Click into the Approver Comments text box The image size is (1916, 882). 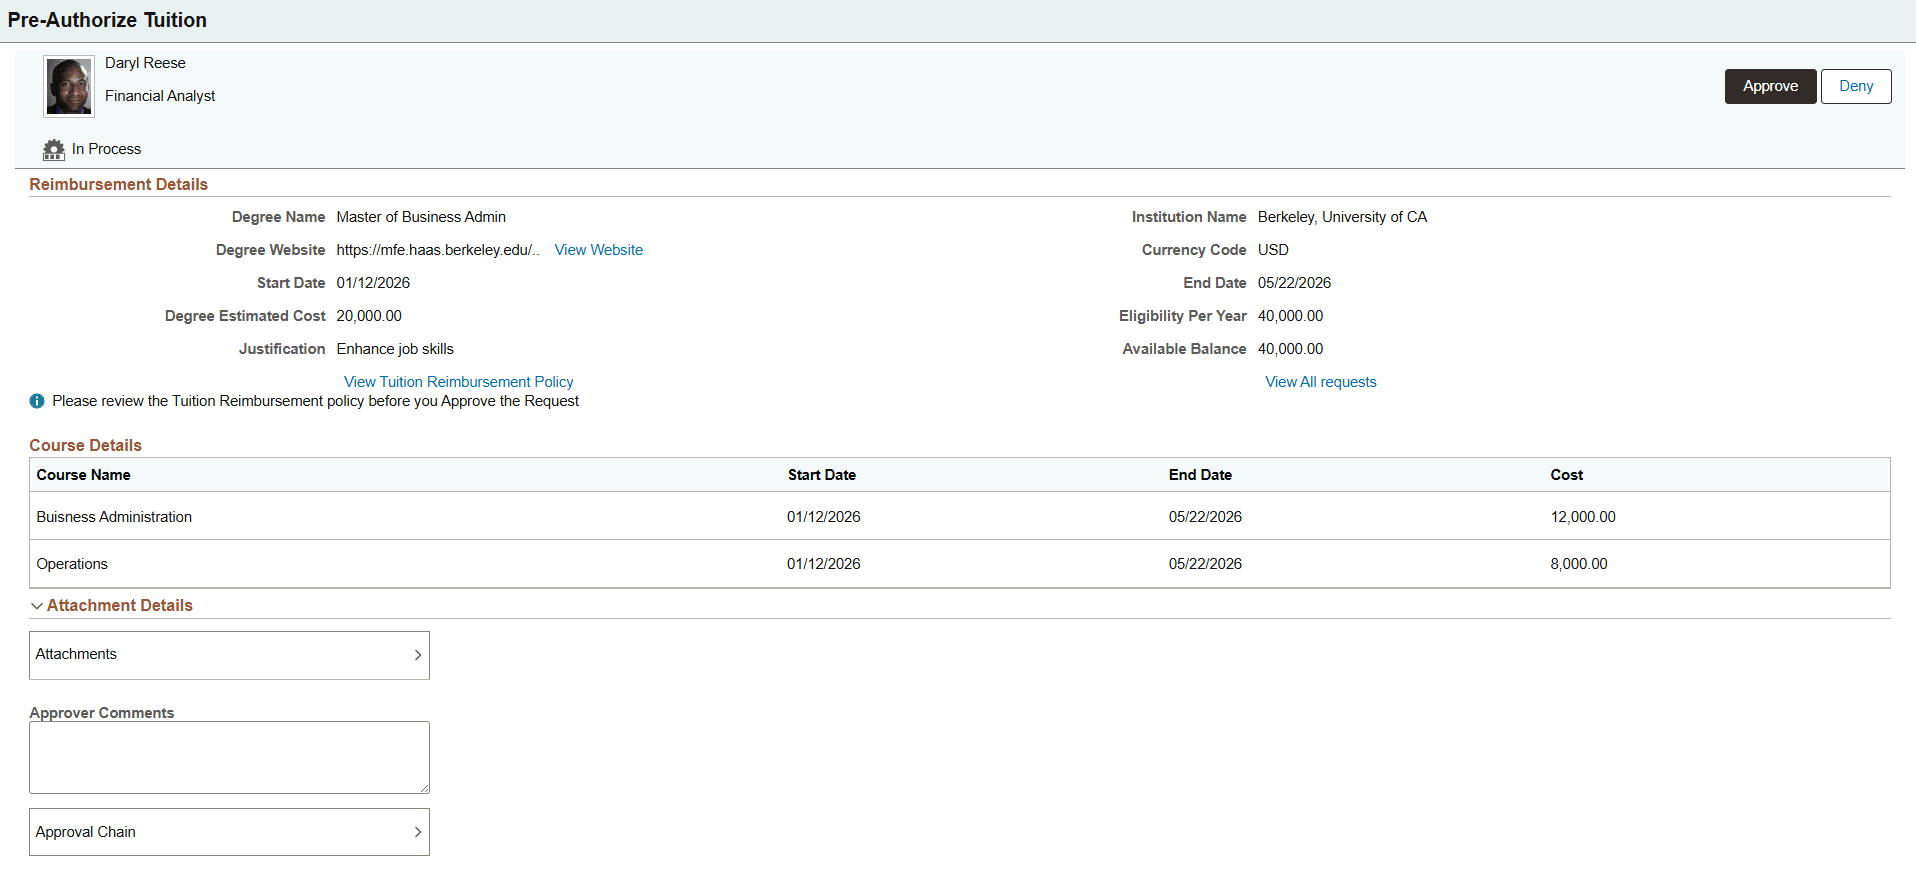(229, 757)
